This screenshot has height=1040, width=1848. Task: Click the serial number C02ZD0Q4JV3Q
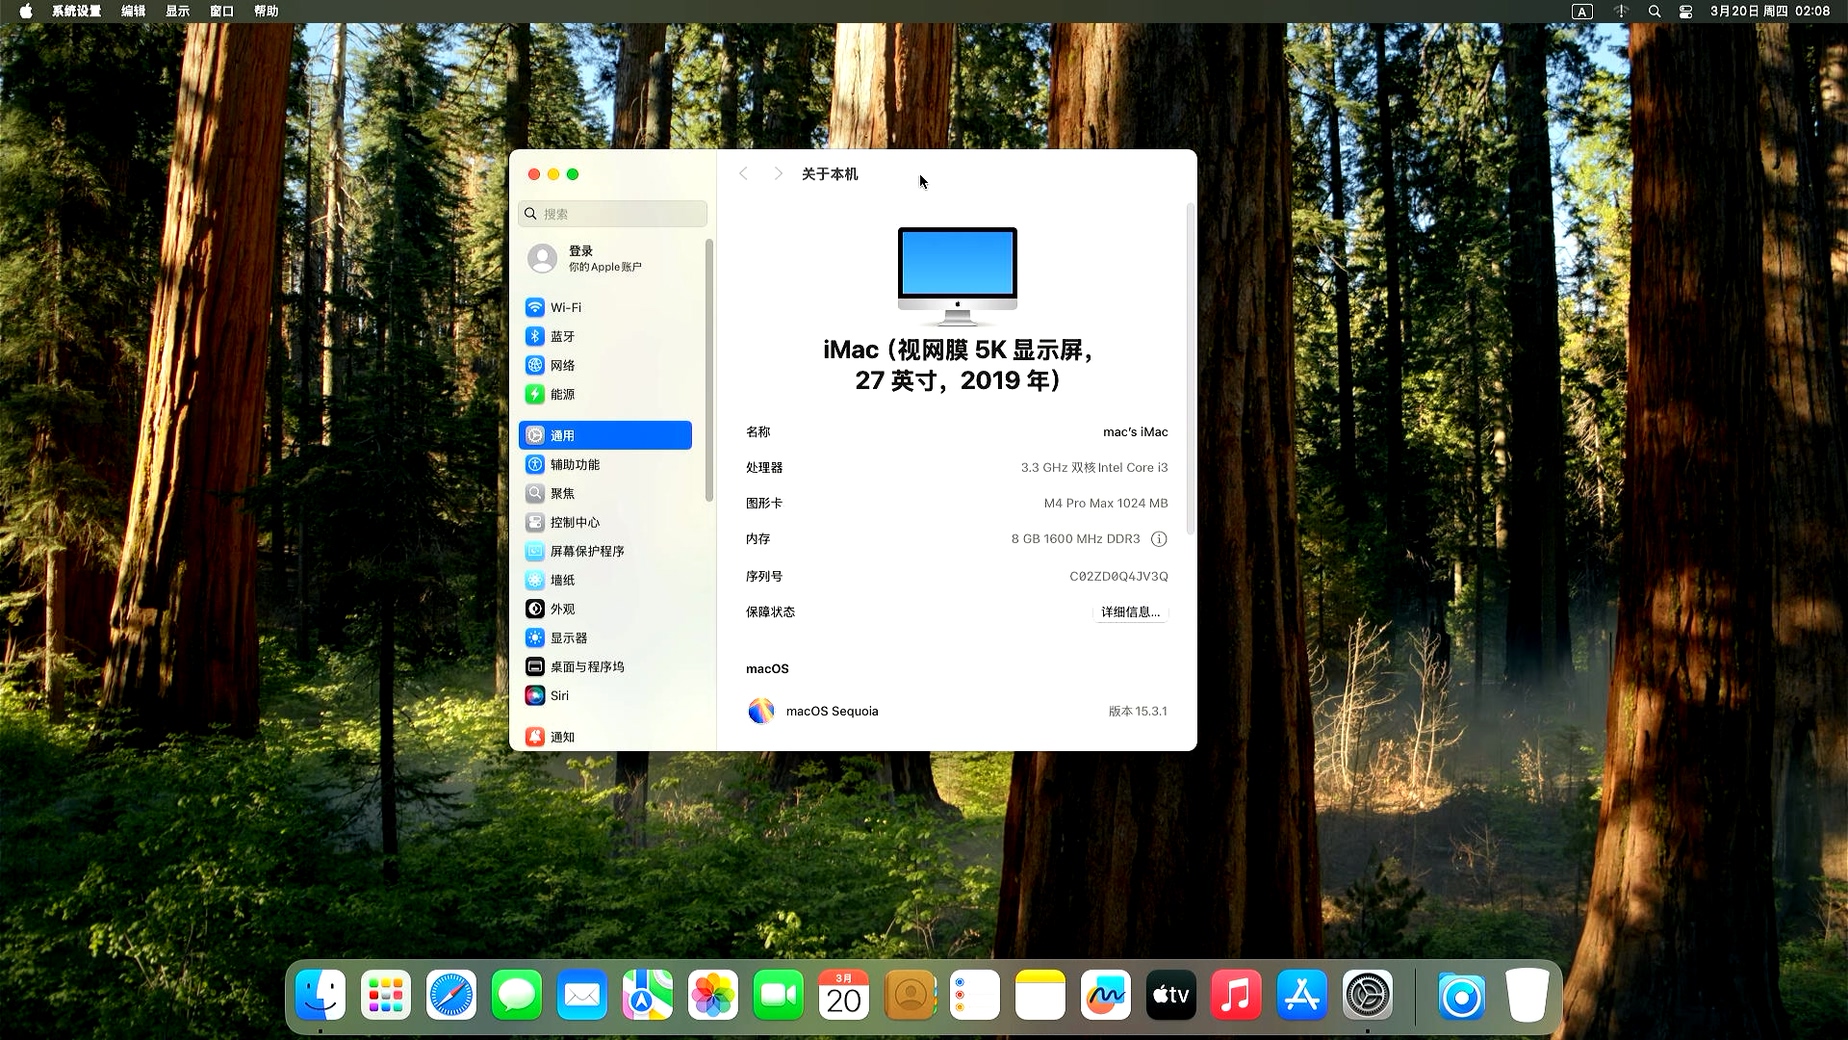tap(1118, 576)
